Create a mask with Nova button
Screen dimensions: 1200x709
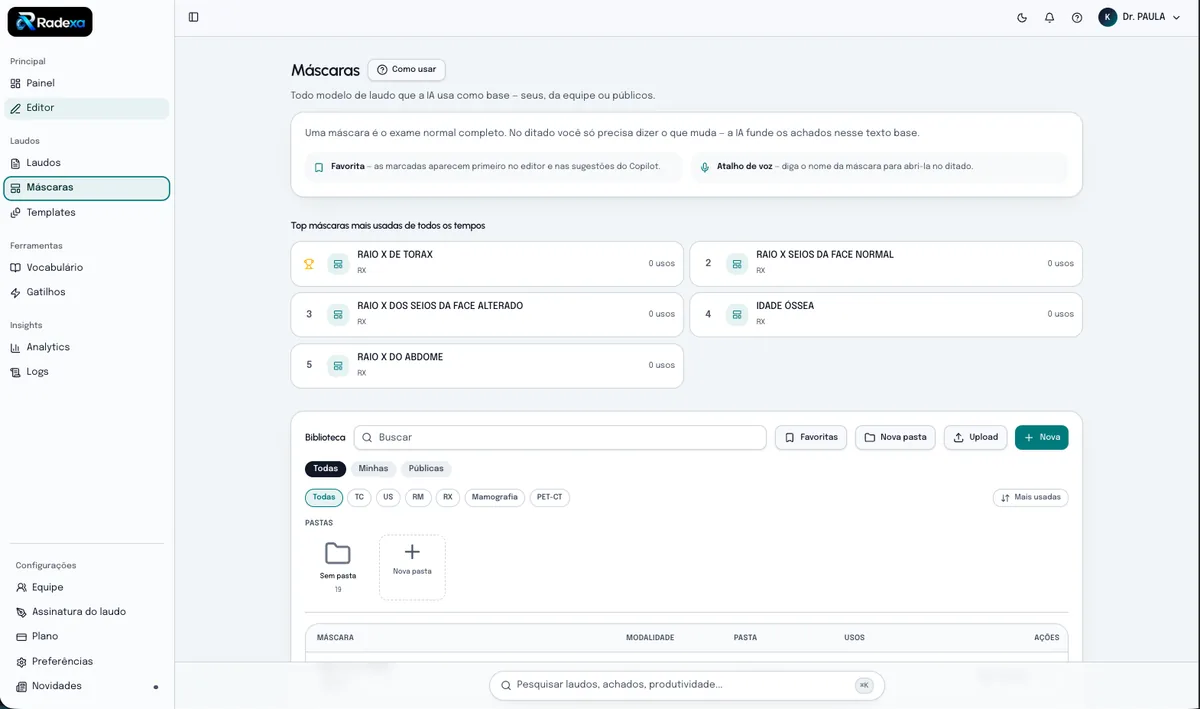click(x=1041, y=437)
